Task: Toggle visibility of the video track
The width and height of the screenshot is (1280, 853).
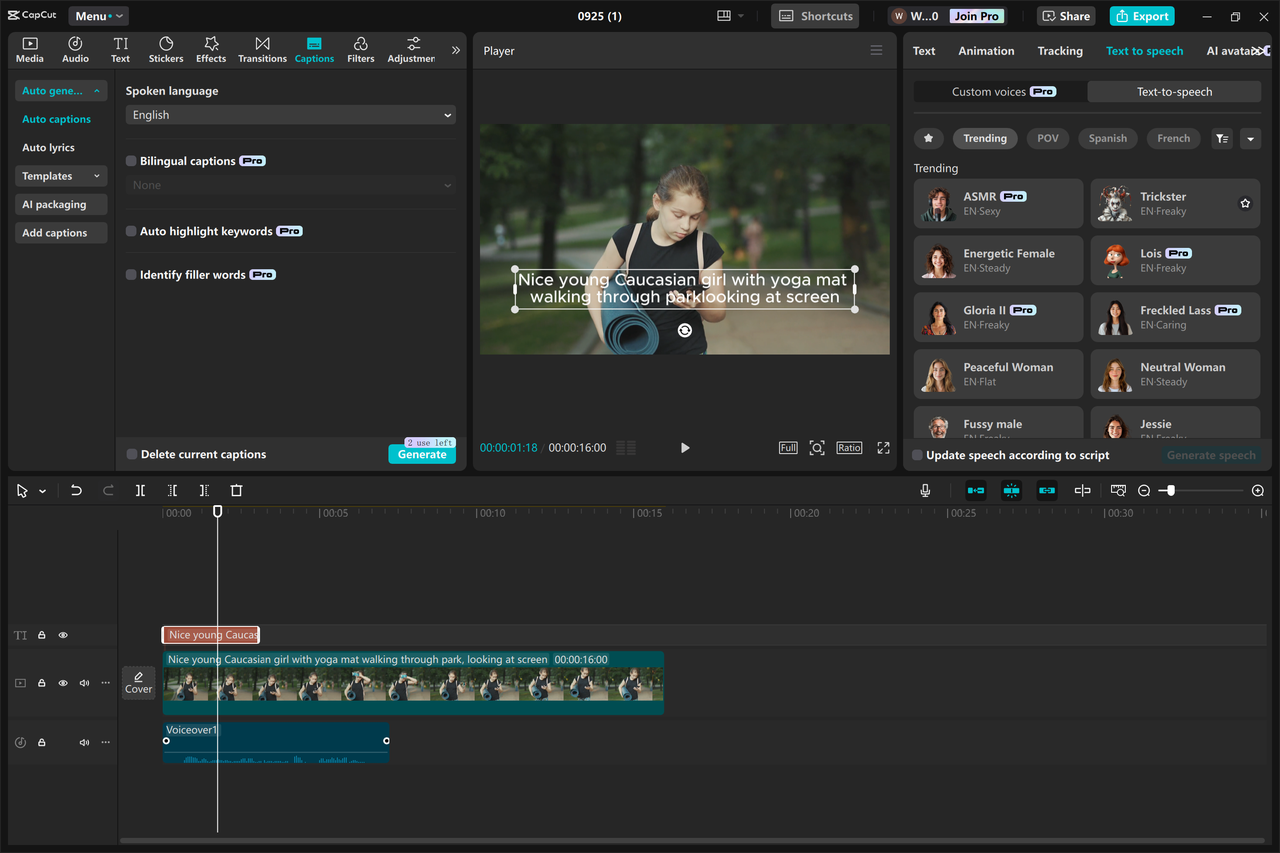Action: pyautogui.click(x=62, y=682)
